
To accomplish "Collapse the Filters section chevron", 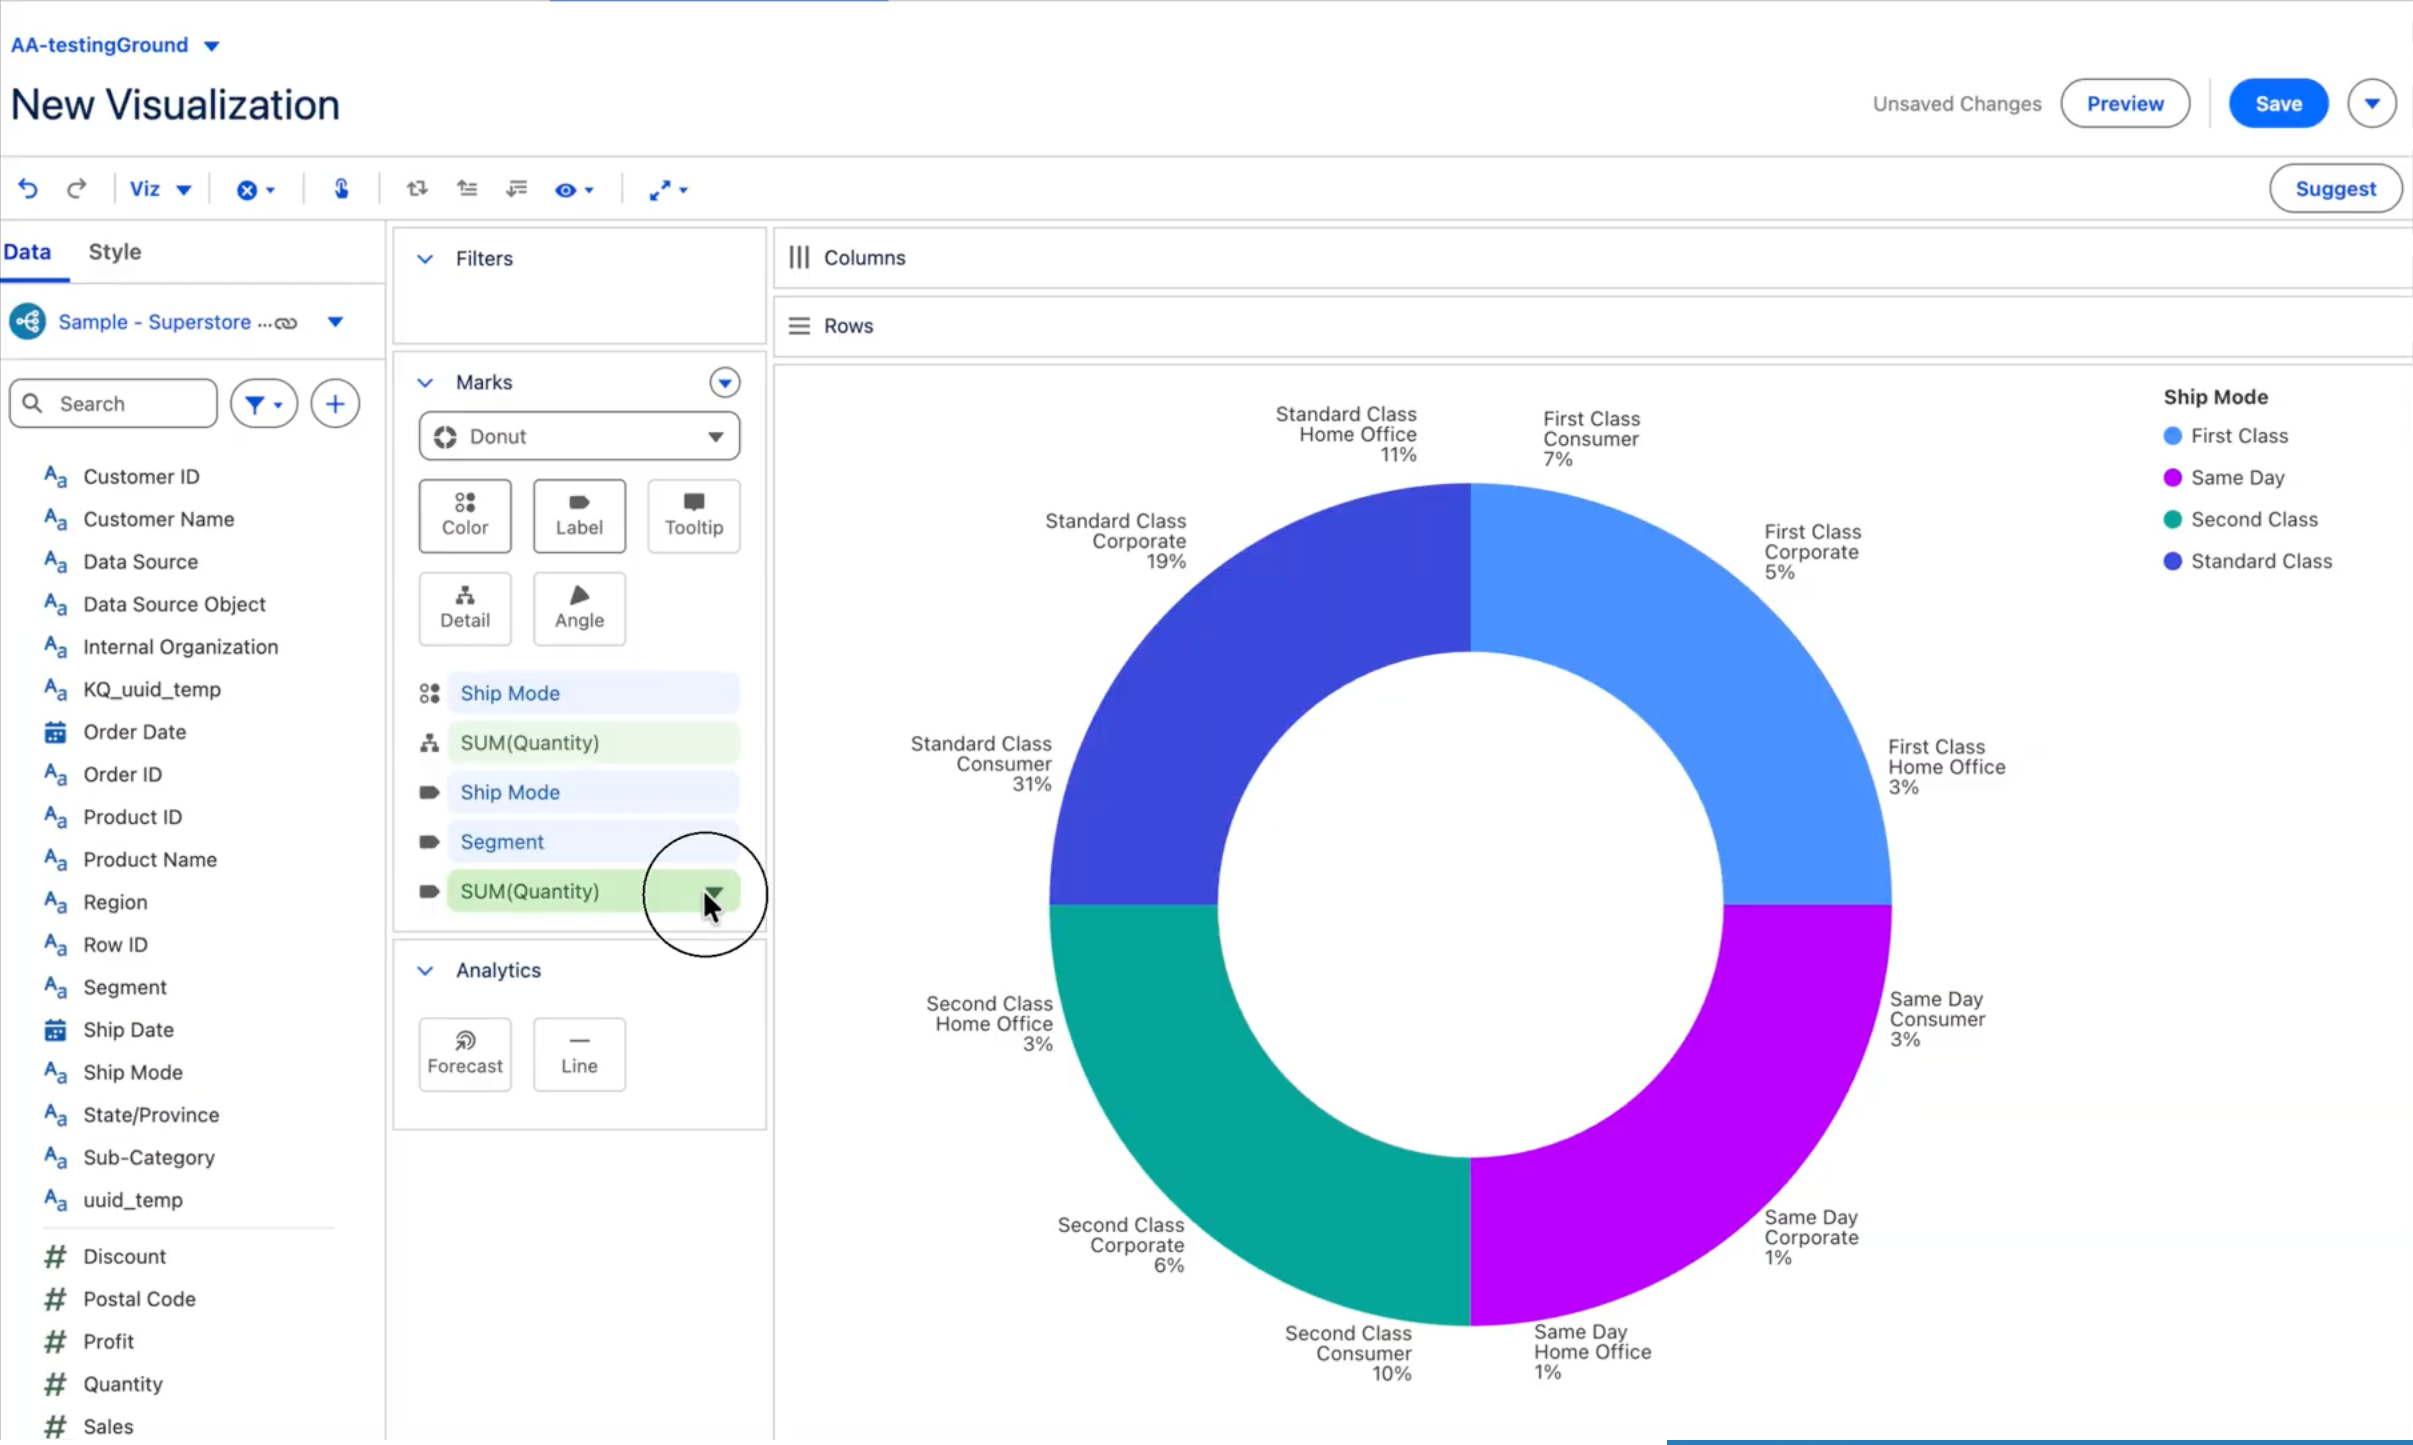I will (425, 259).
